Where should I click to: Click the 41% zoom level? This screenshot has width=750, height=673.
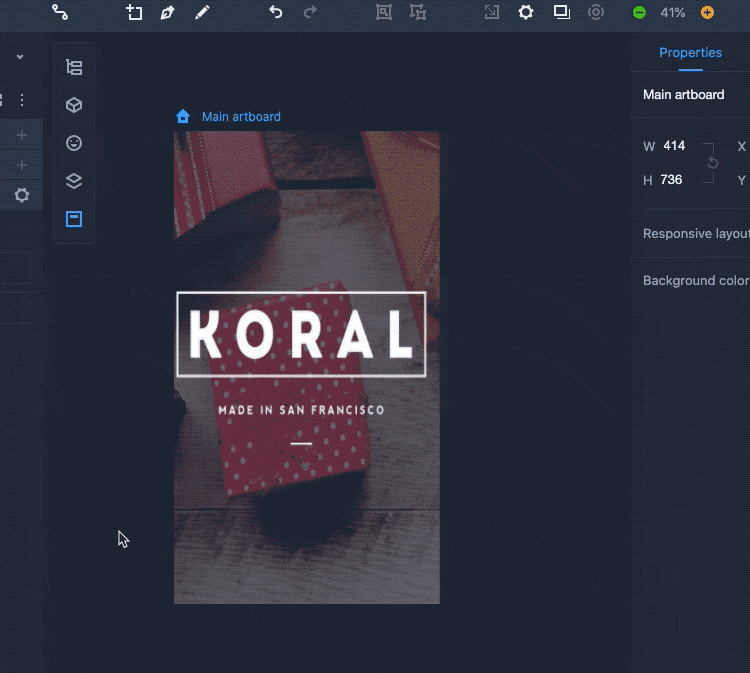pos(673,13)
